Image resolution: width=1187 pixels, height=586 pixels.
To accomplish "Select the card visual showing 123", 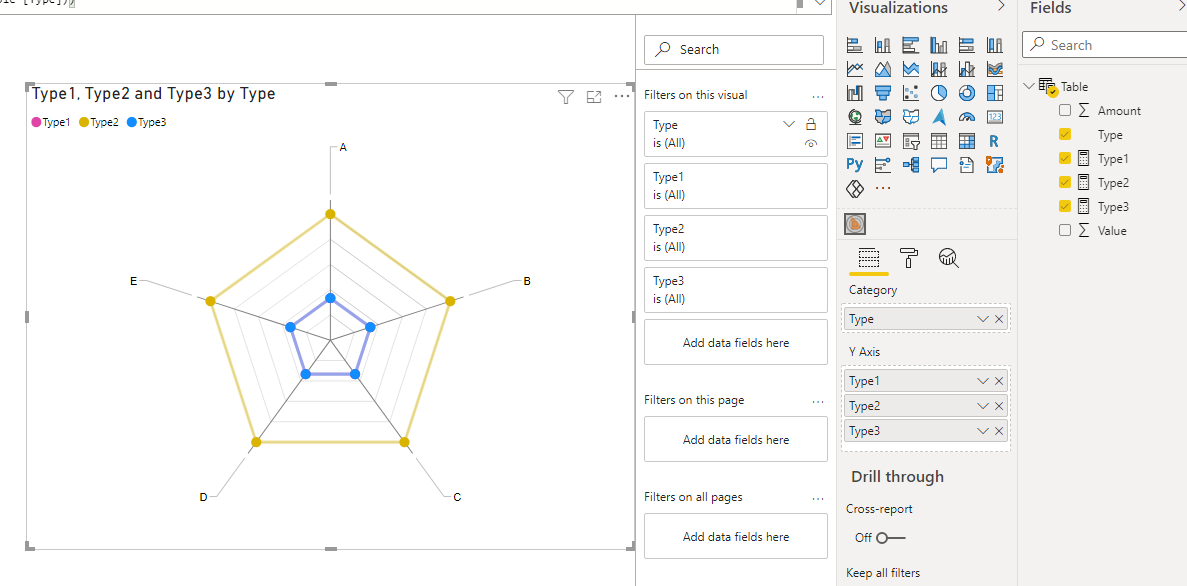I will pyautogui.click(x=995, y=117).
